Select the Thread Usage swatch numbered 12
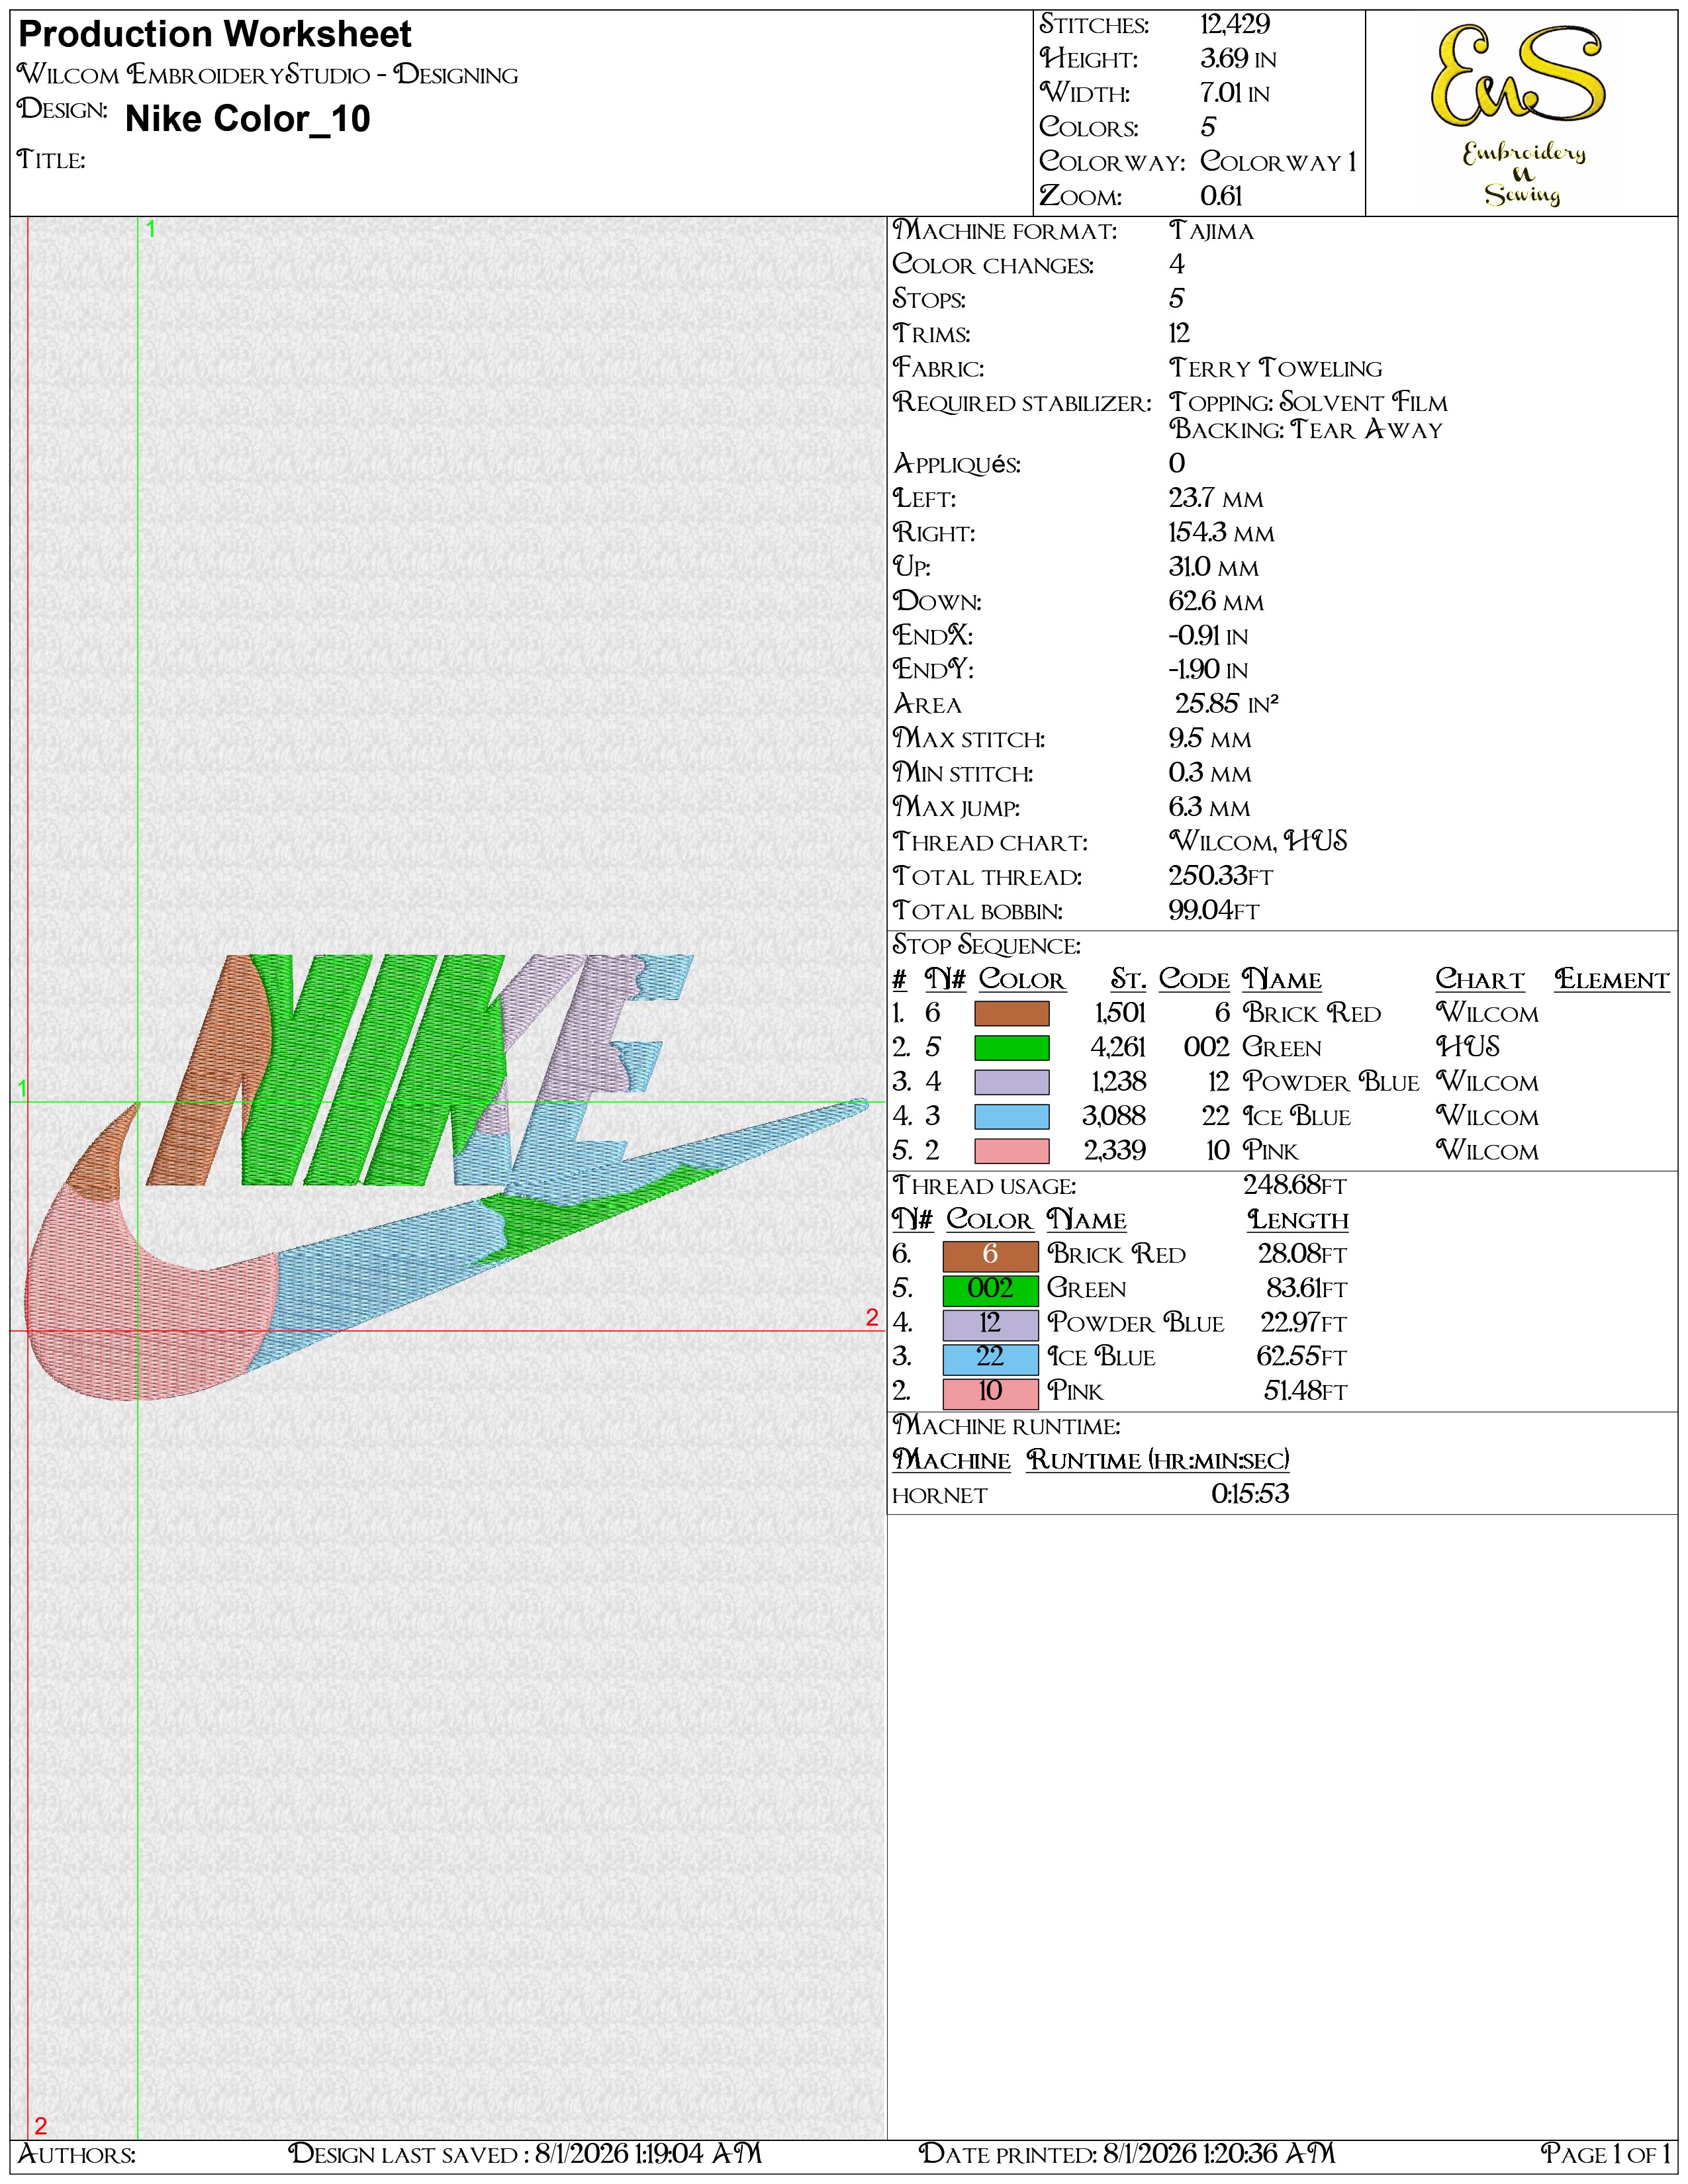Image resolution: width=1688 pixels, height=2184 pixels. tap(990, 1324)
